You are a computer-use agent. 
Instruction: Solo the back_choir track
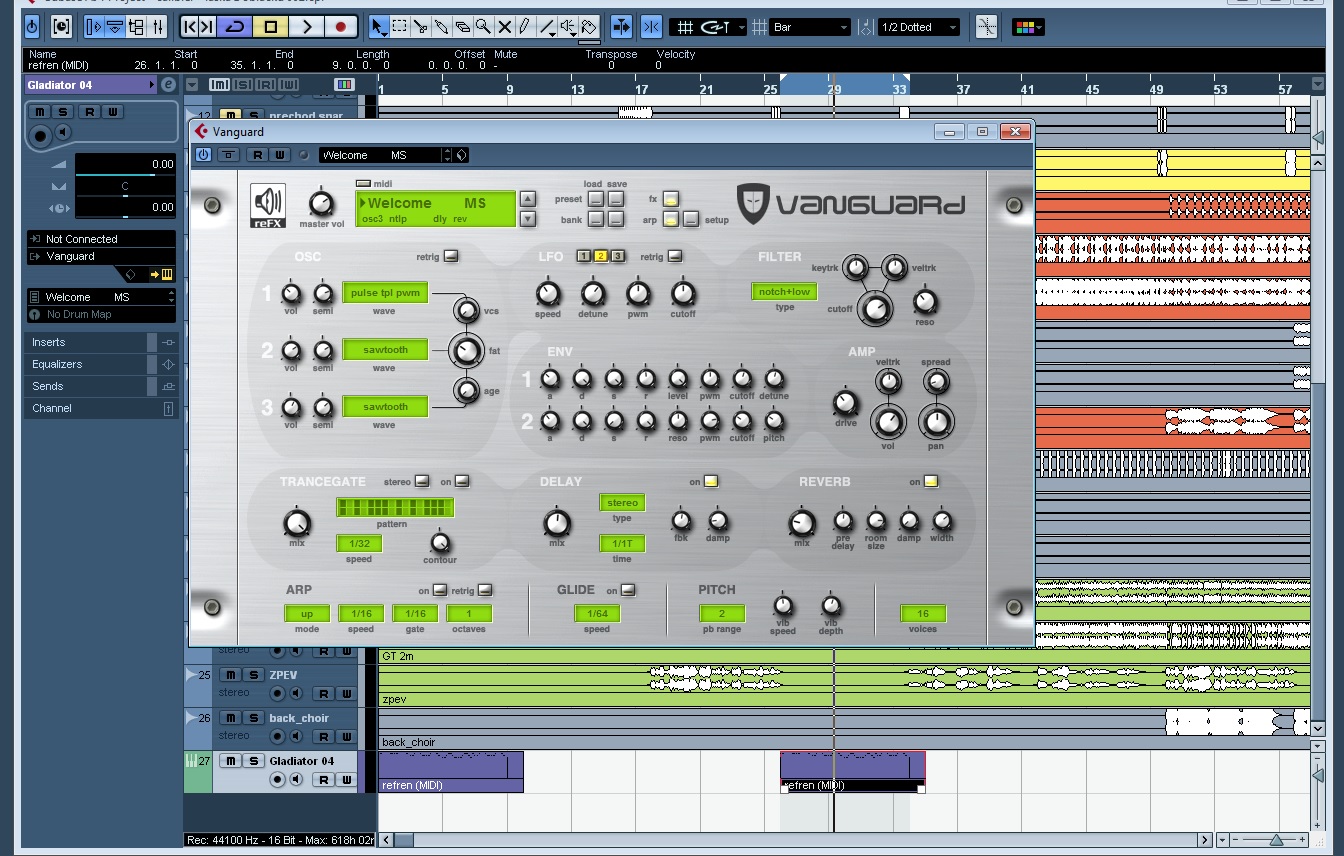tap(254, 718)
